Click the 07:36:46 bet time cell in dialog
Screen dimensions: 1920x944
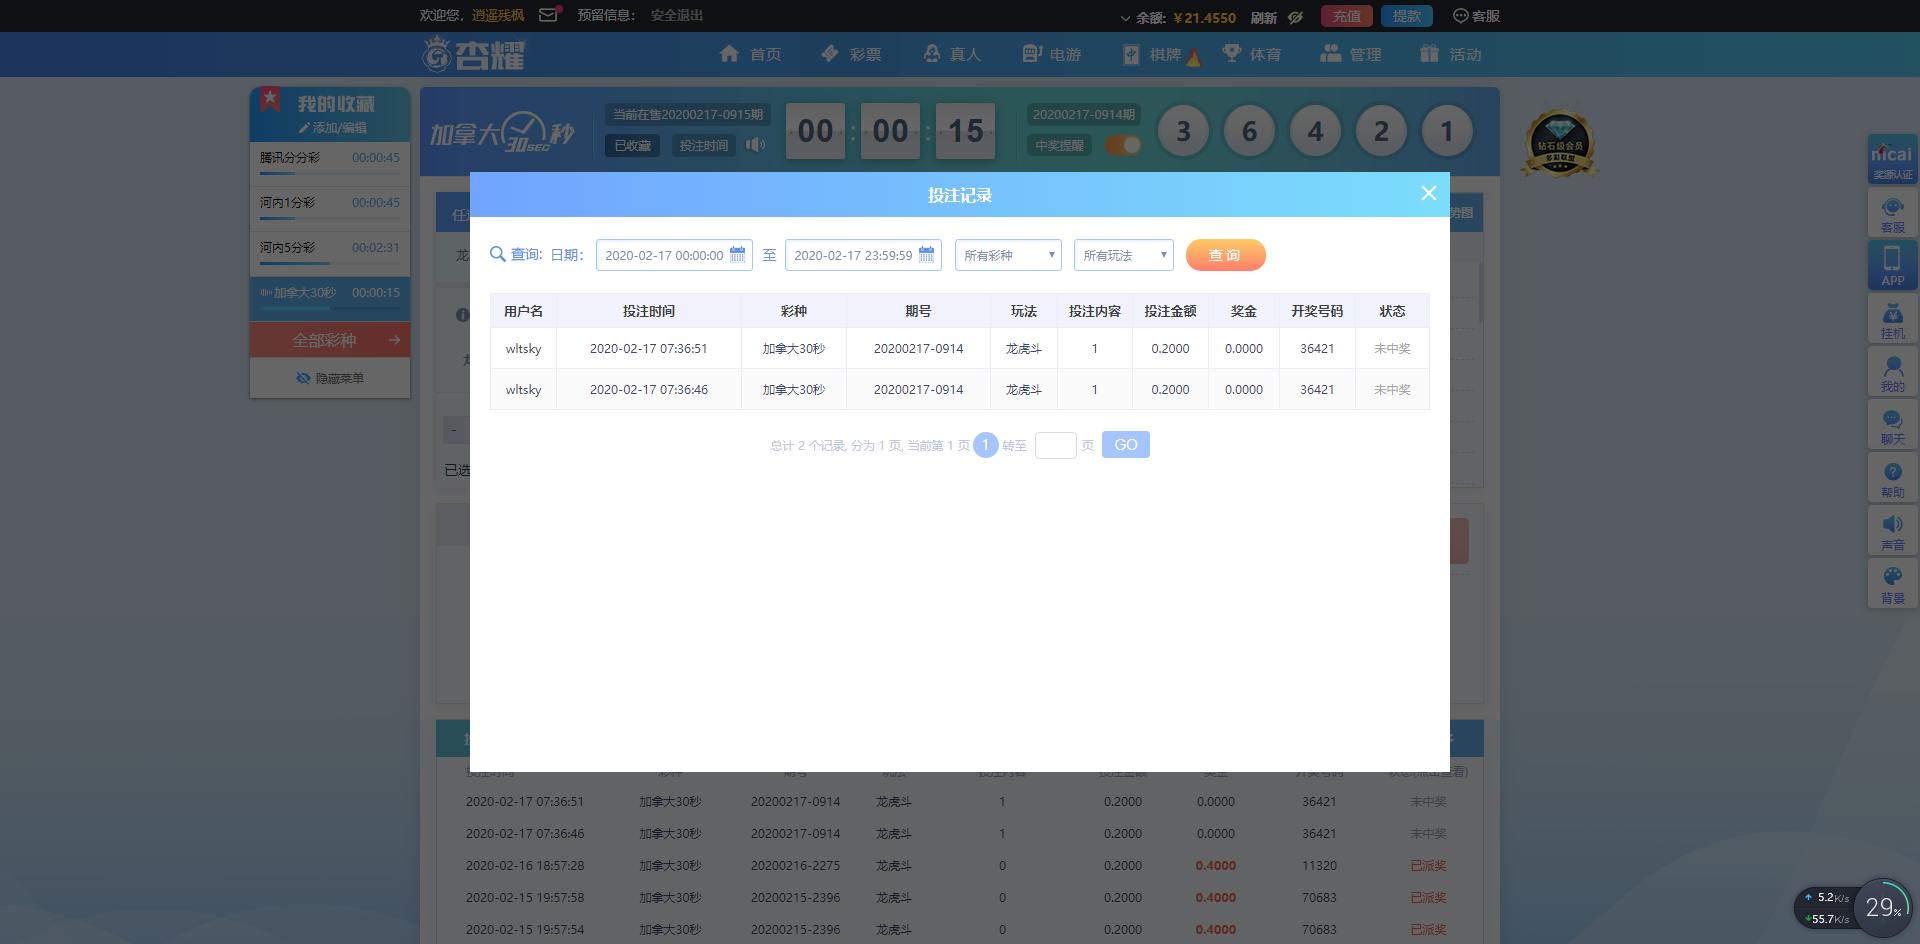point(649,390)
